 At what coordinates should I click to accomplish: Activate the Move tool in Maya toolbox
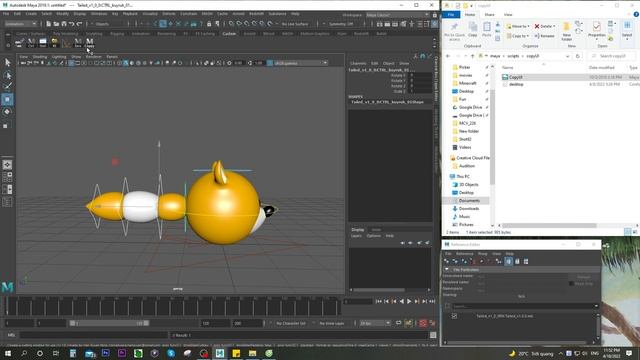pyautogui.click(x=7, y=99)
